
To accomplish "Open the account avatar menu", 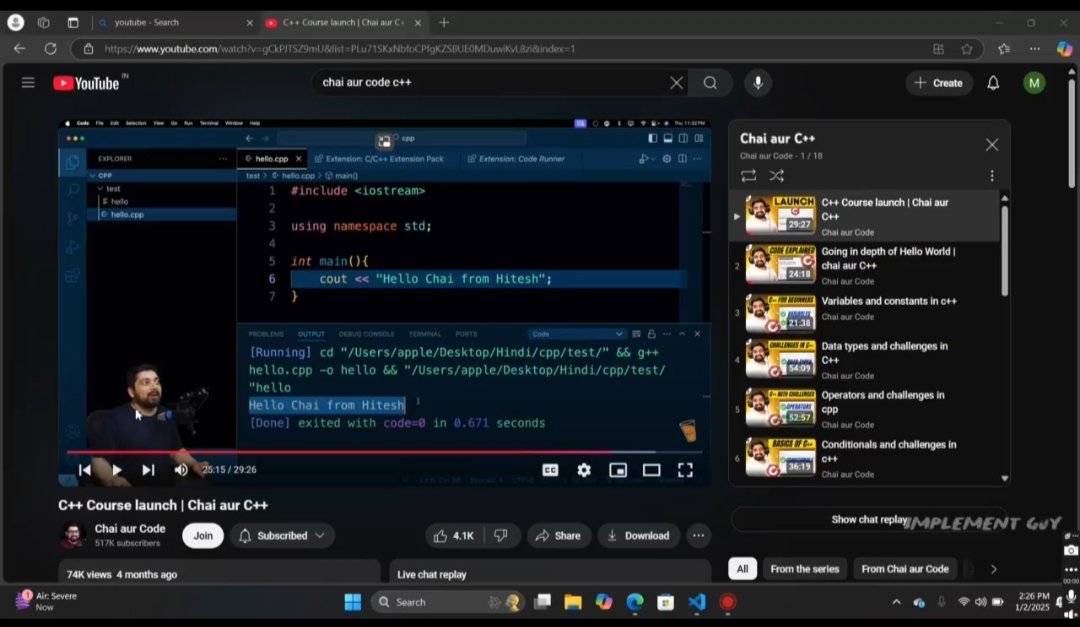I will (1033, 83).
